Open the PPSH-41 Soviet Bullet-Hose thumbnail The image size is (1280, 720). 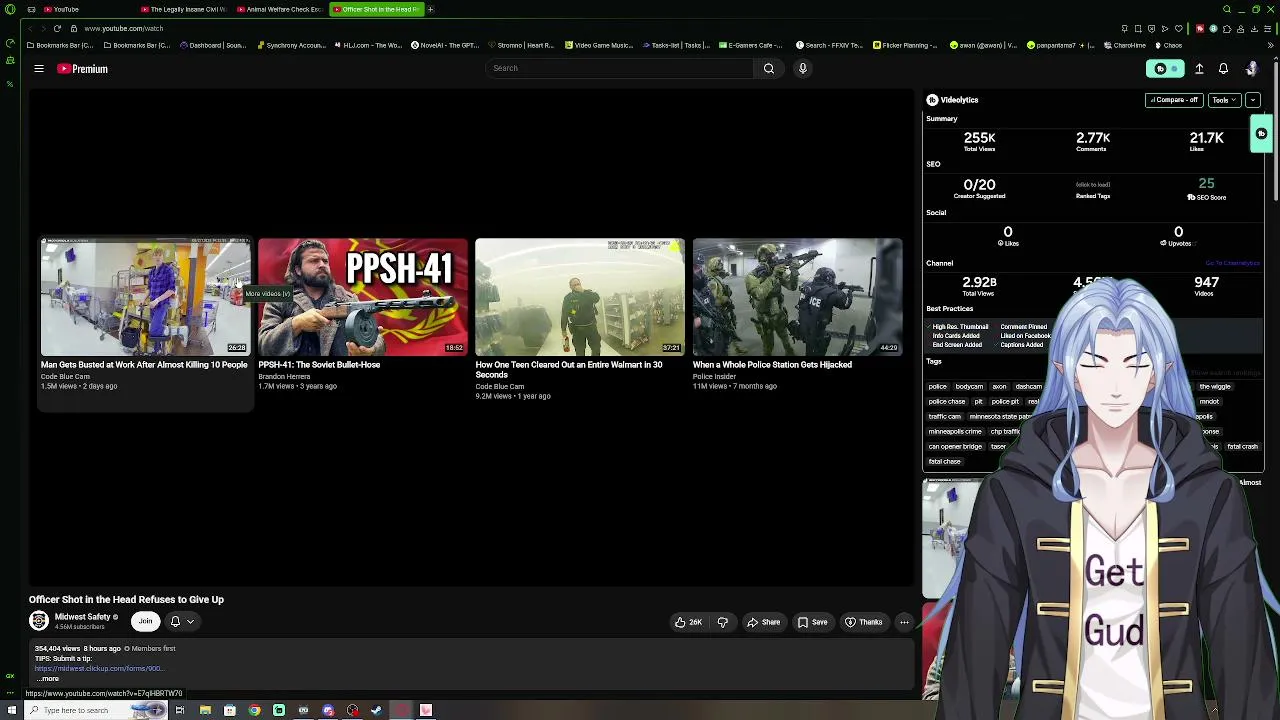[x=363, y=296]
